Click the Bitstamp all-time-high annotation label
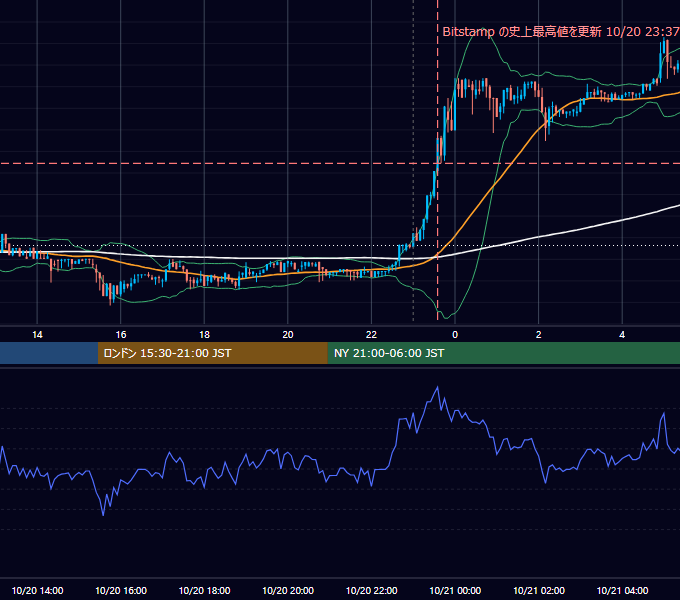The height and width of the screenshot is (600, 680). [561, 32]
